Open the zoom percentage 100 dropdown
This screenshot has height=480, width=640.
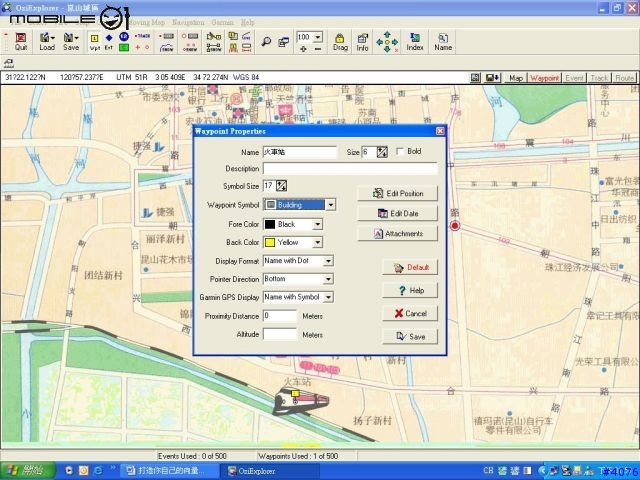318,38
